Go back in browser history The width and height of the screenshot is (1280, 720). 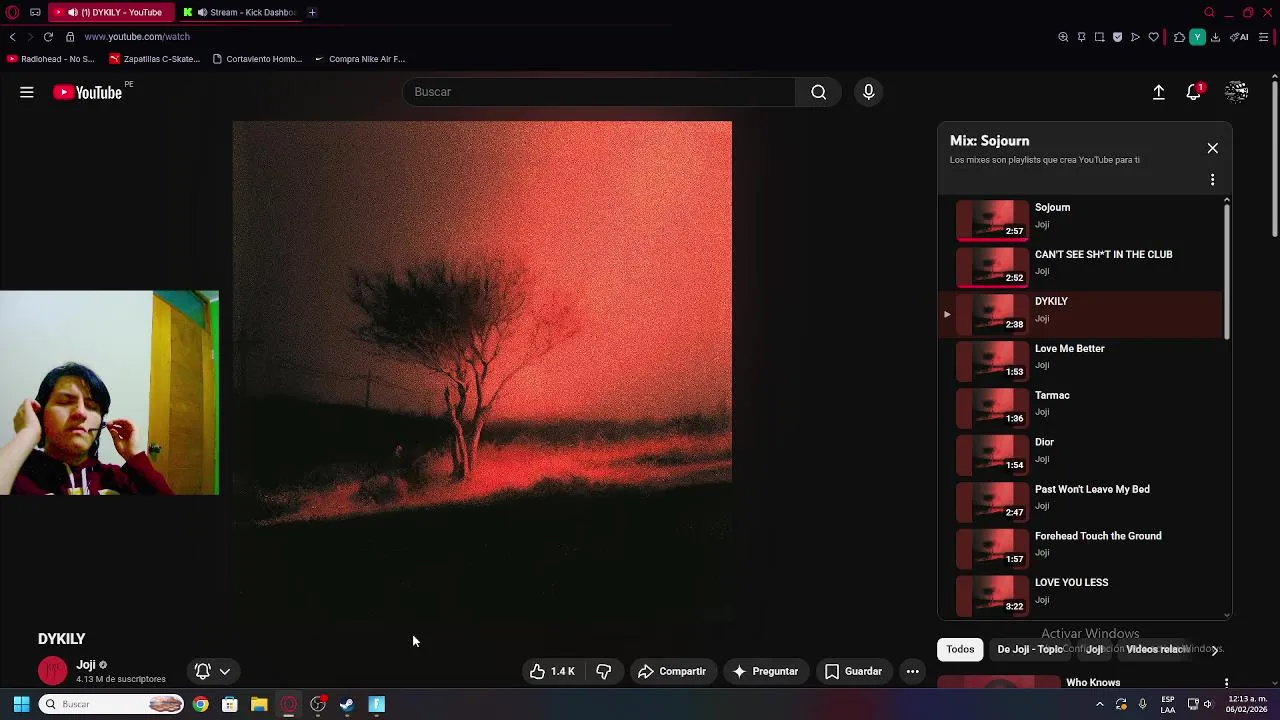click(x=12, y=37)
